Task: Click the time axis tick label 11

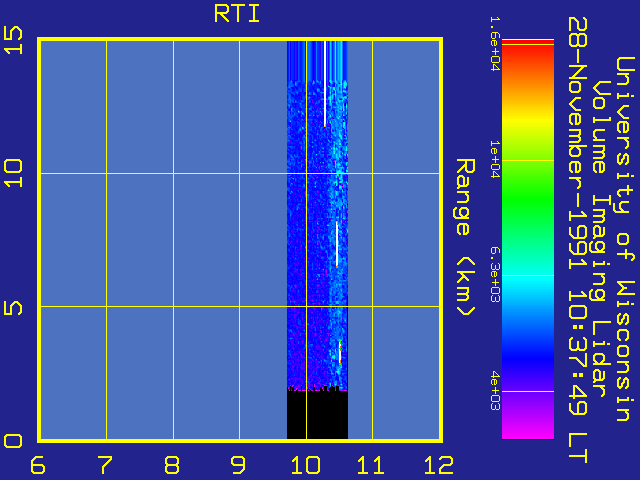Action: coord(371,465)
